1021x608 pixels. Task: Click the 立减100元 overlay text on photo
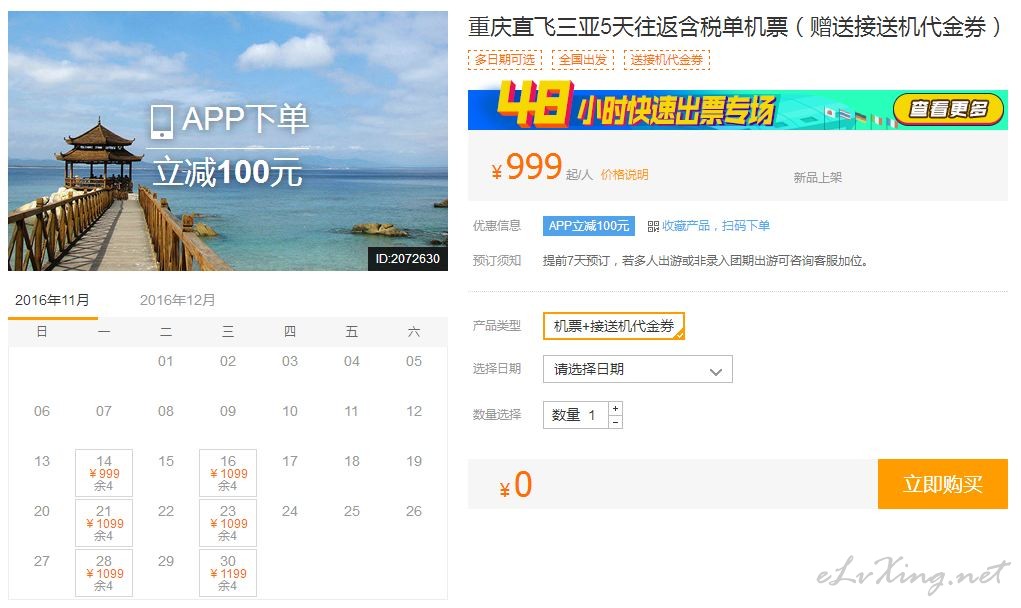click(228, 173)
